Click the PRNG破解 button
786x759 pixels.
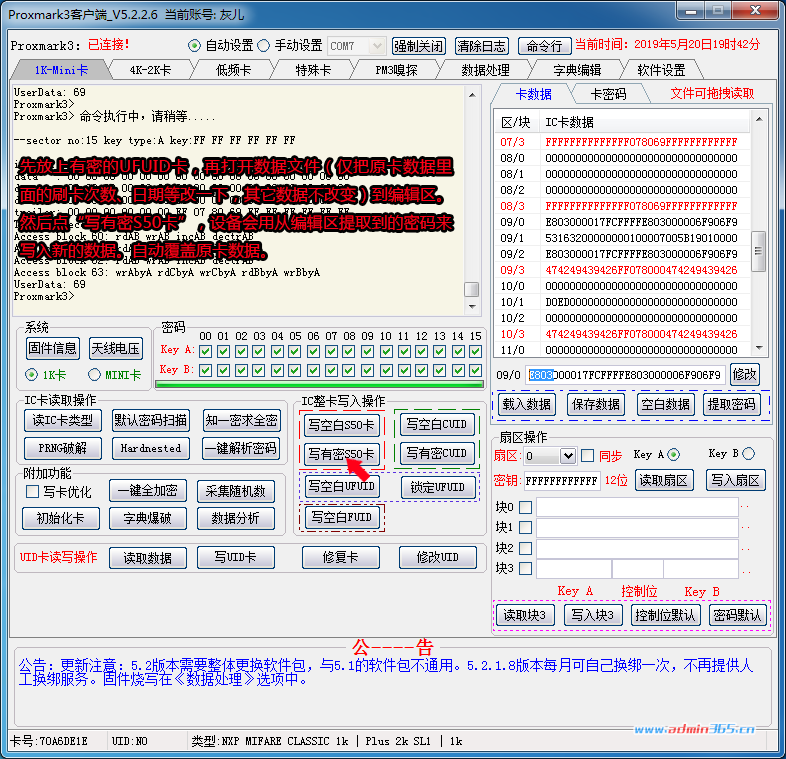[63, 448]
